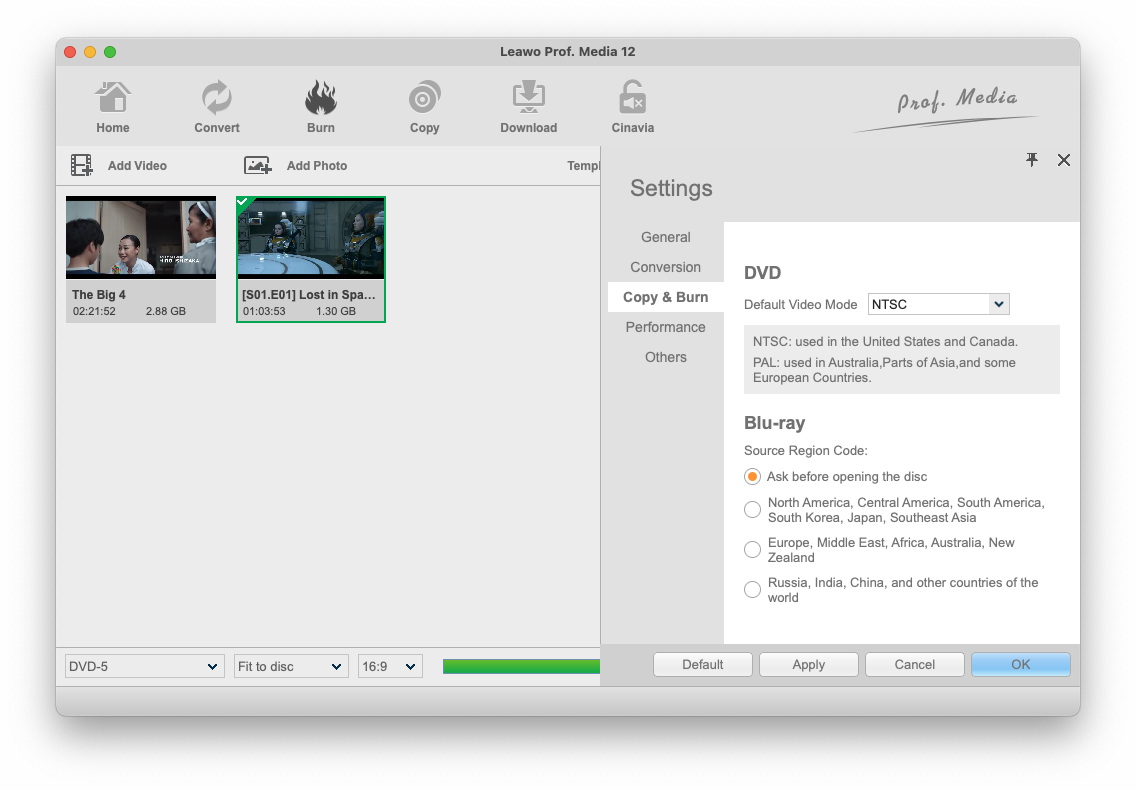Viewport: 1136px width, 790px height.
Task: Switch to the General settings tab
Action: (665, 237)
